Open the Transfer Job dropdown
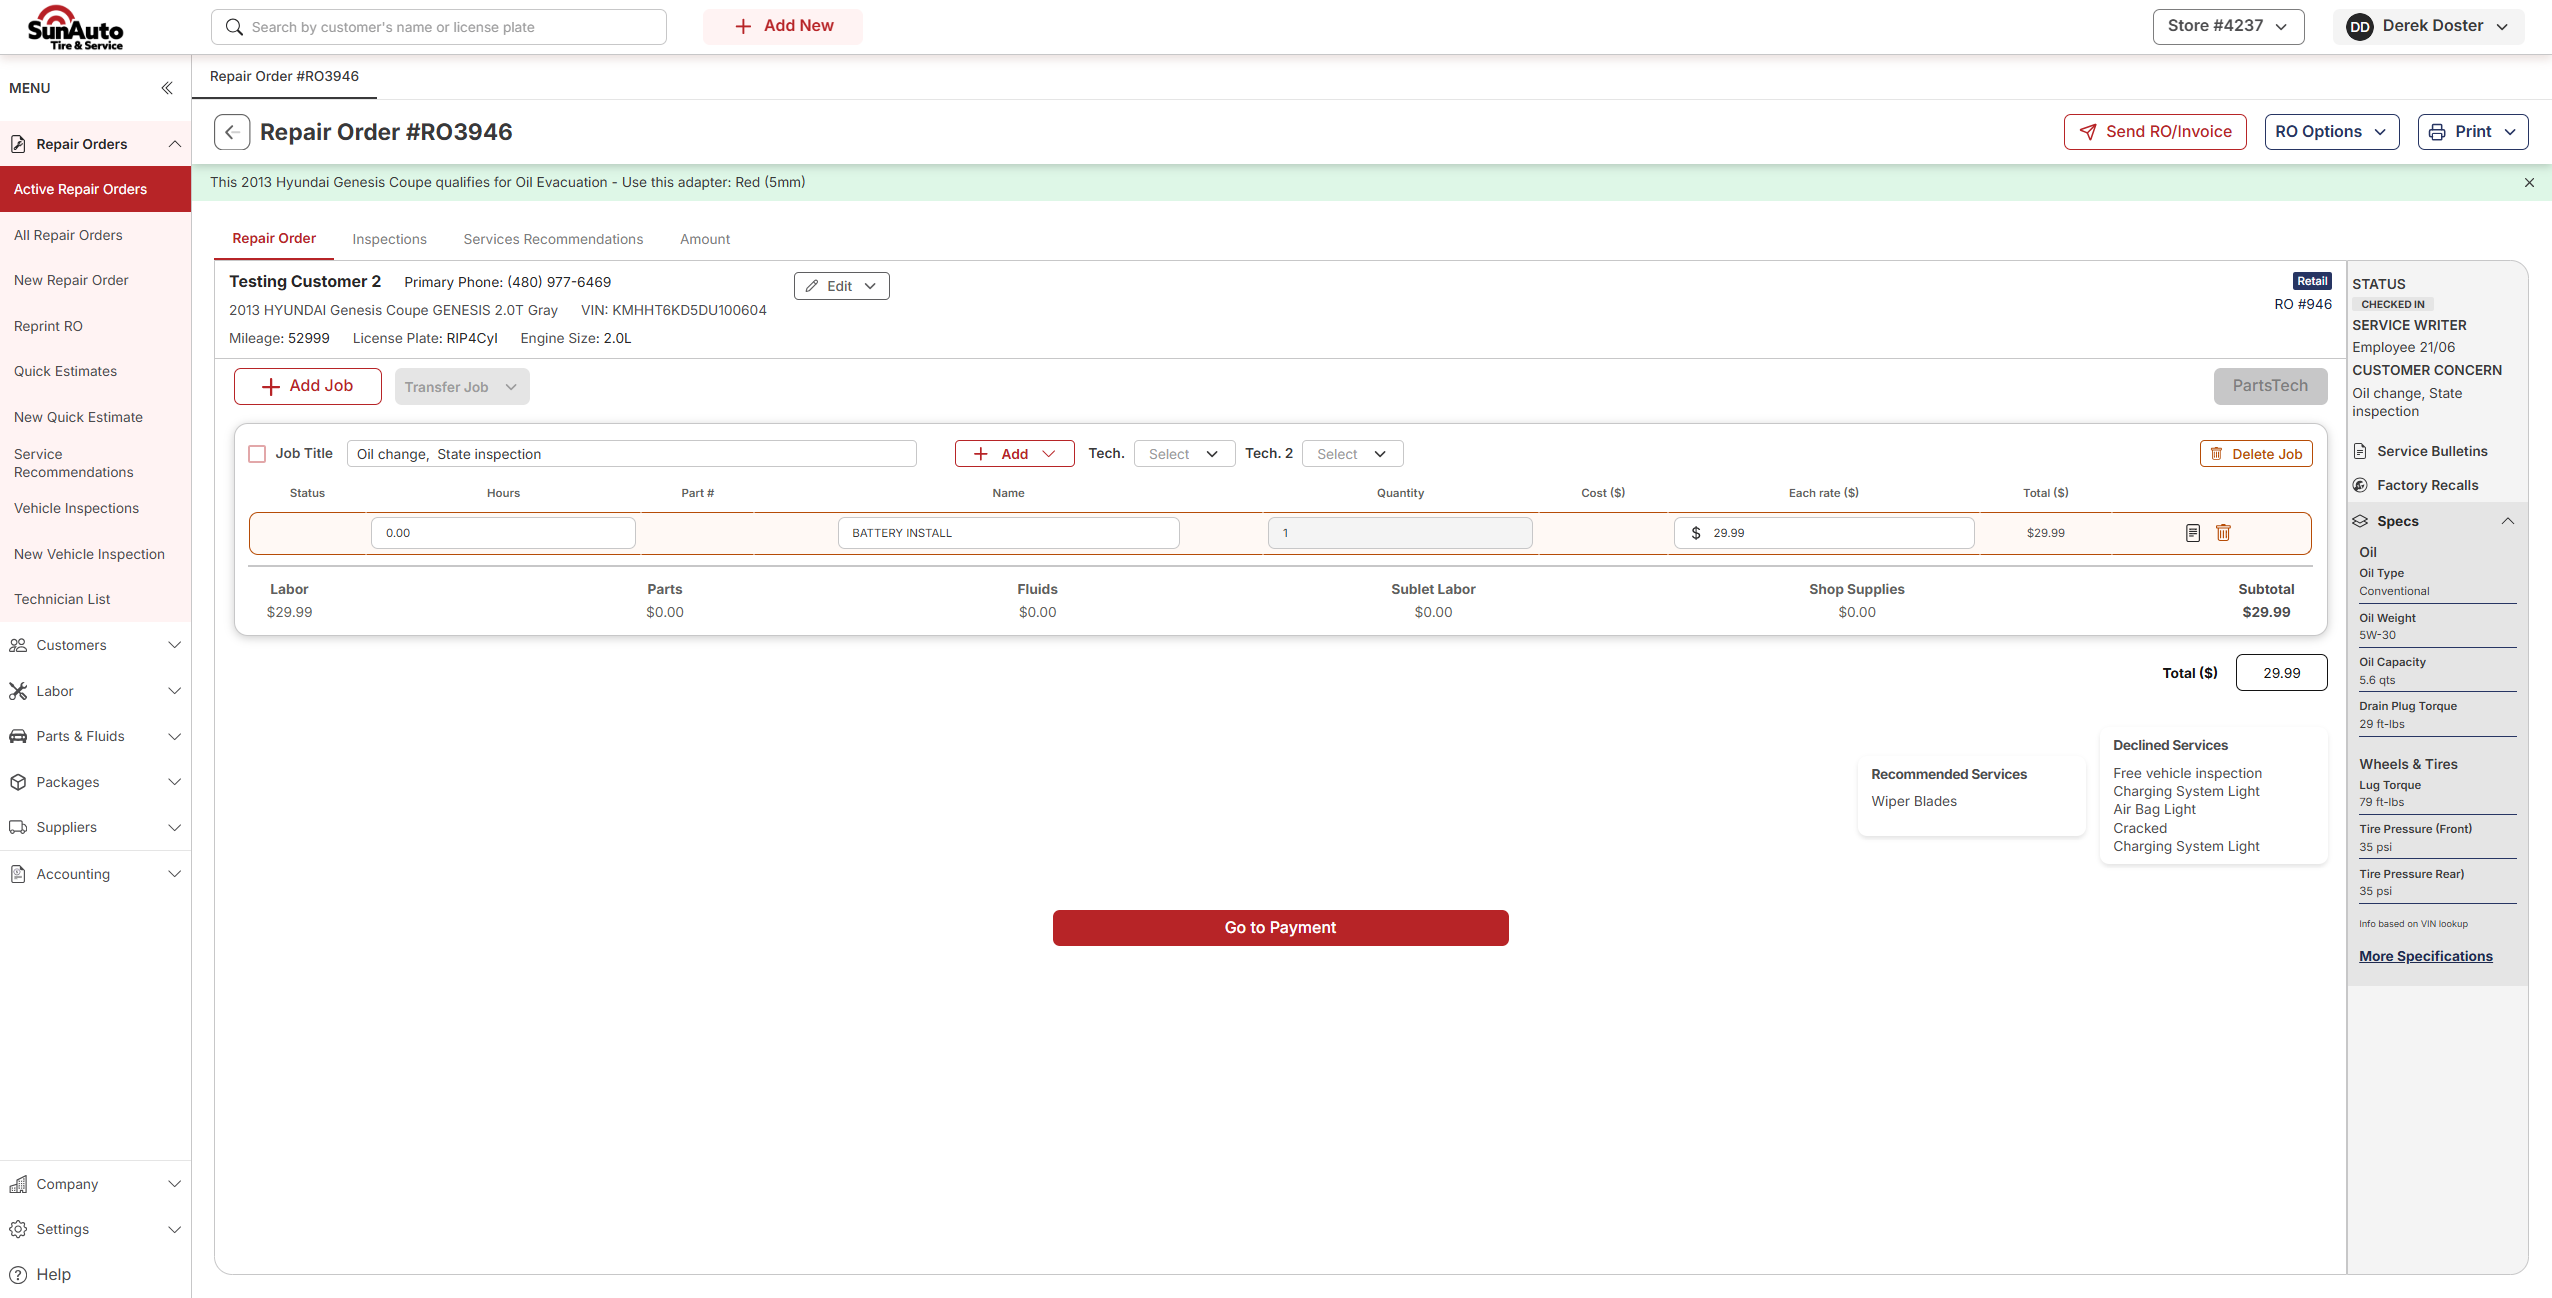 point(461,387)
